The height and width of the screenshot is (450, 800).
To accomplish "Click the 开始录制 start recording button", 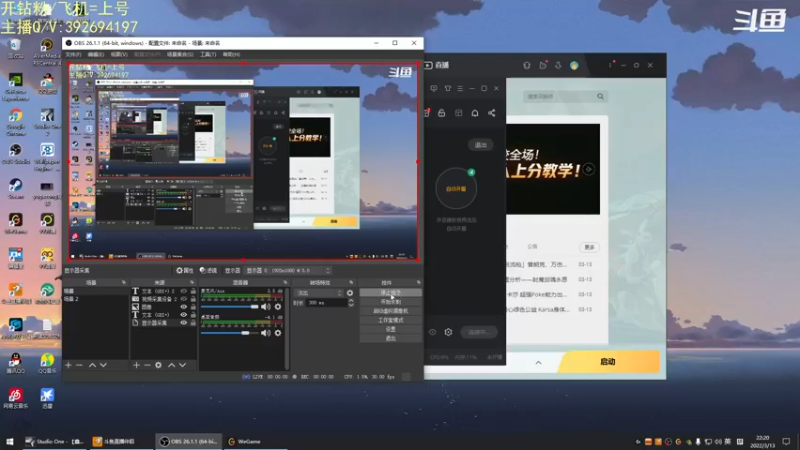I will click(390, 302).
